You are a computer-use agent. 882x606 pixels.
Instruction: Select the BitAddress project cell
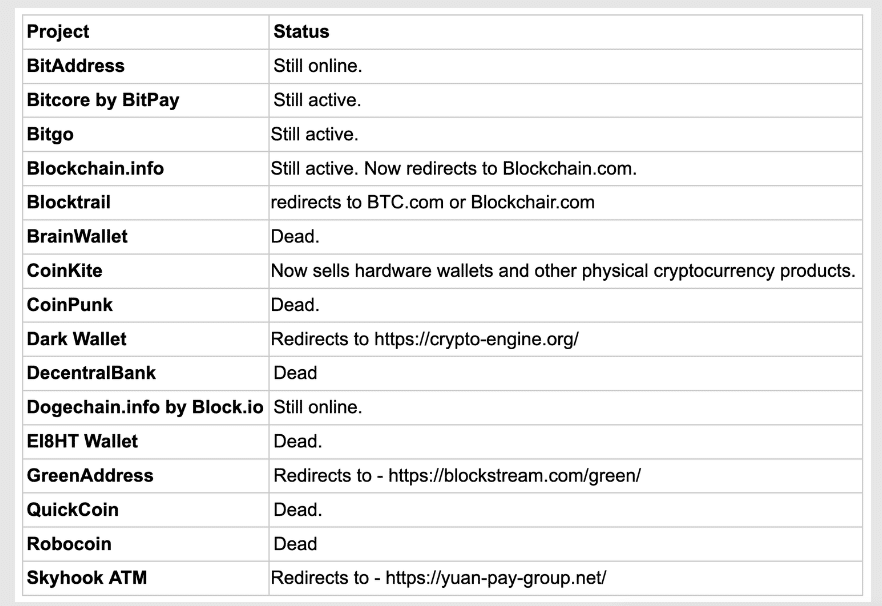point(76,66)
